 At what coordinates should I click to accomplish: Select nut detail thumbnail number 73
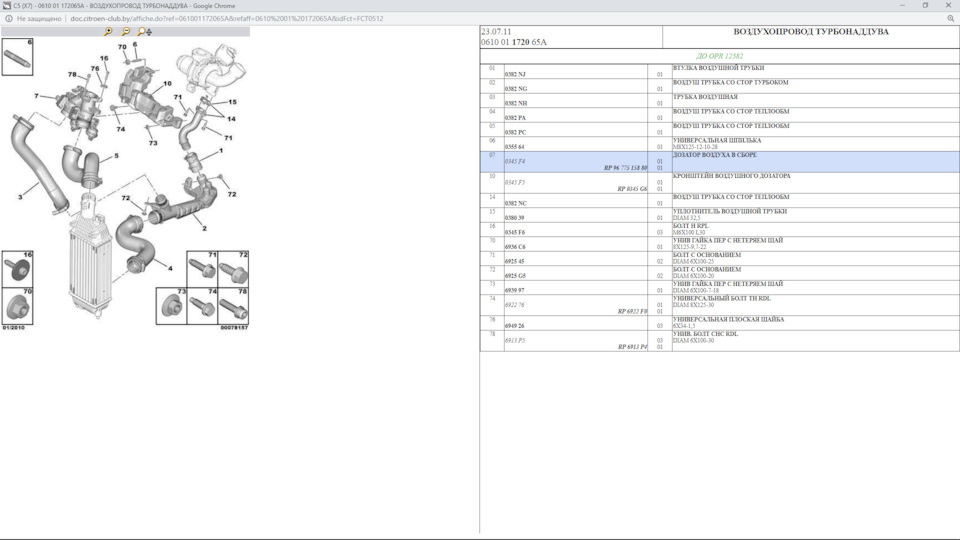pos(171,306)
